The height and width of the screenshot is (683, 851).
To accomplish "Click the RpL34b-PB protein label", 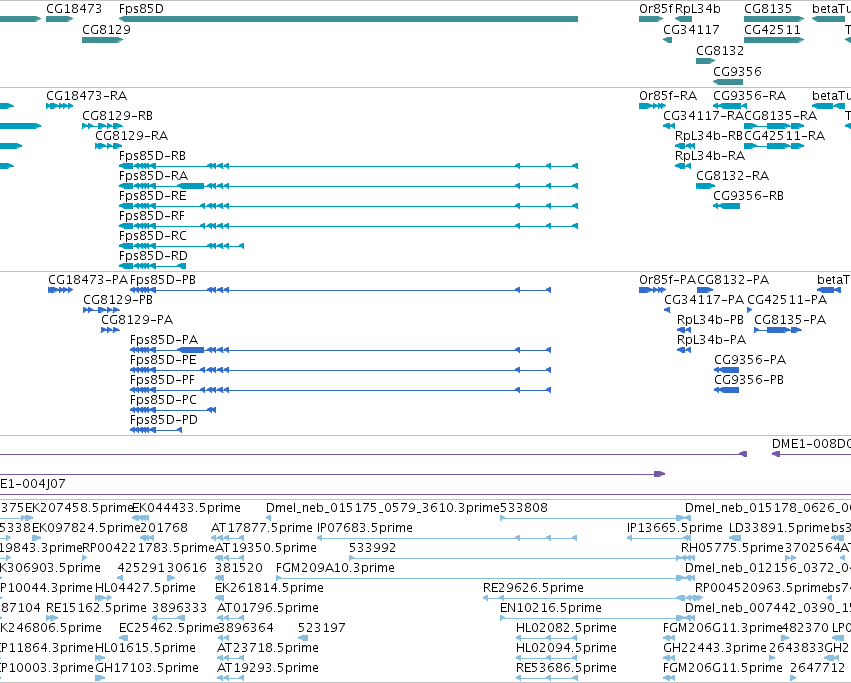I will [x=710, y=320].
